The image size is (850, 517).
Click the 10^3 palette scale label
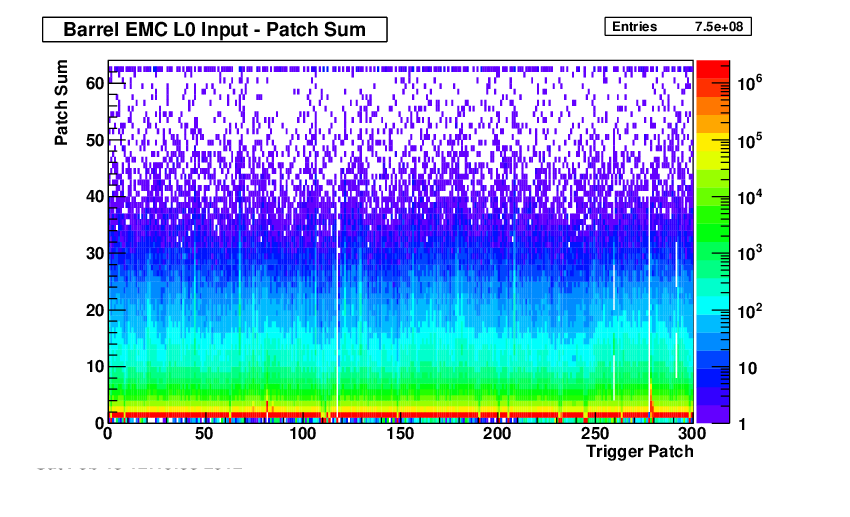750,252
